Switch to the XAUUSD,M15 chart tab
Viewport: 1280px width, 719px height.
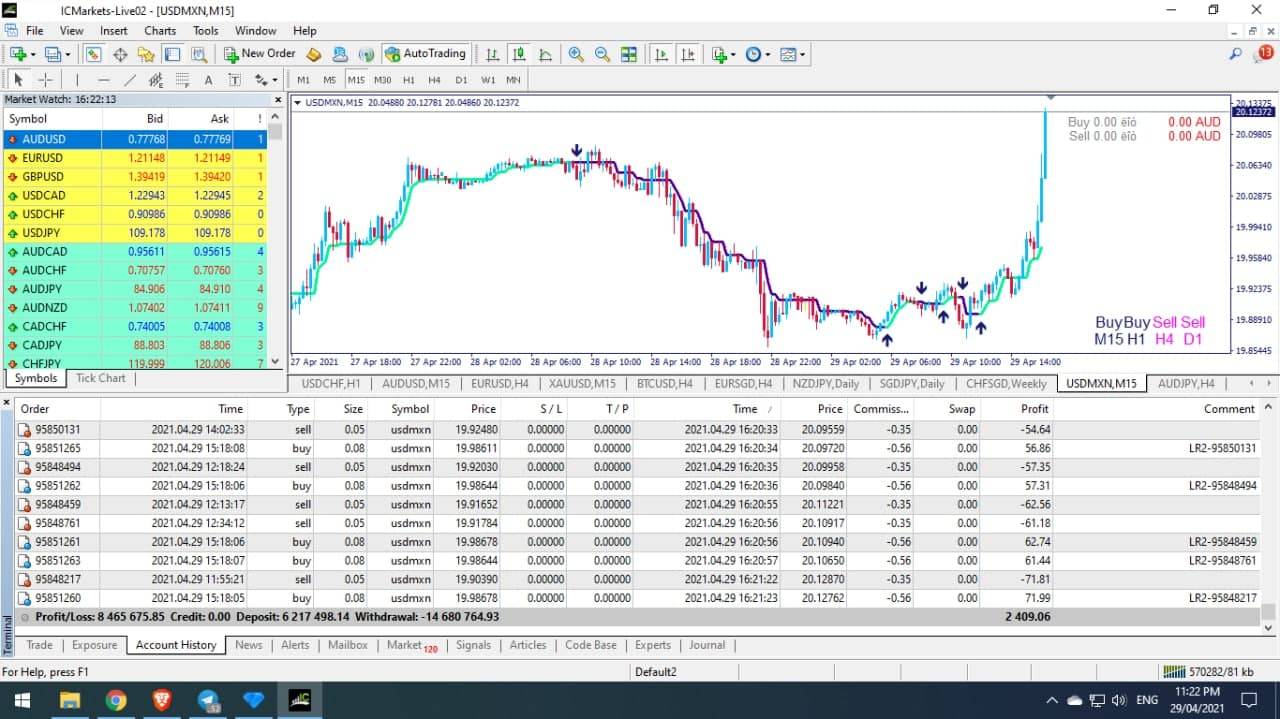click(x=582, y=384)
